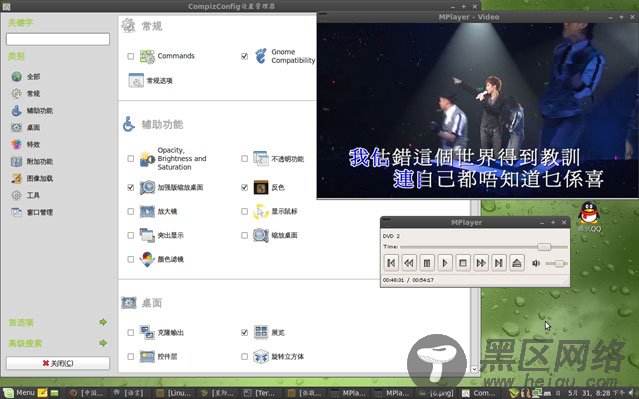Uncheck the 反色 checkbox
639x399 pixels.
coord(244,187)
